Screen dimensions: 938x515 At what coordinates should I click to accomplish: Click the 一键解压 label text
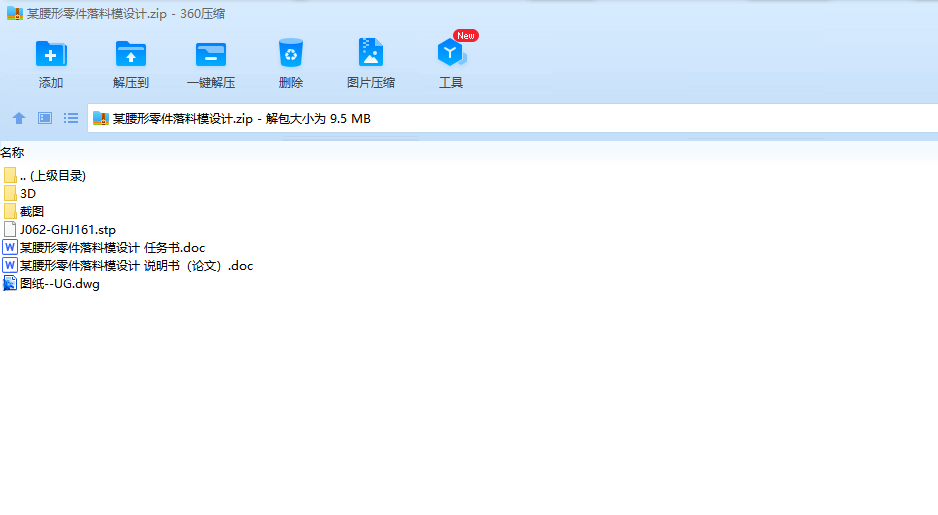[211, 83]
